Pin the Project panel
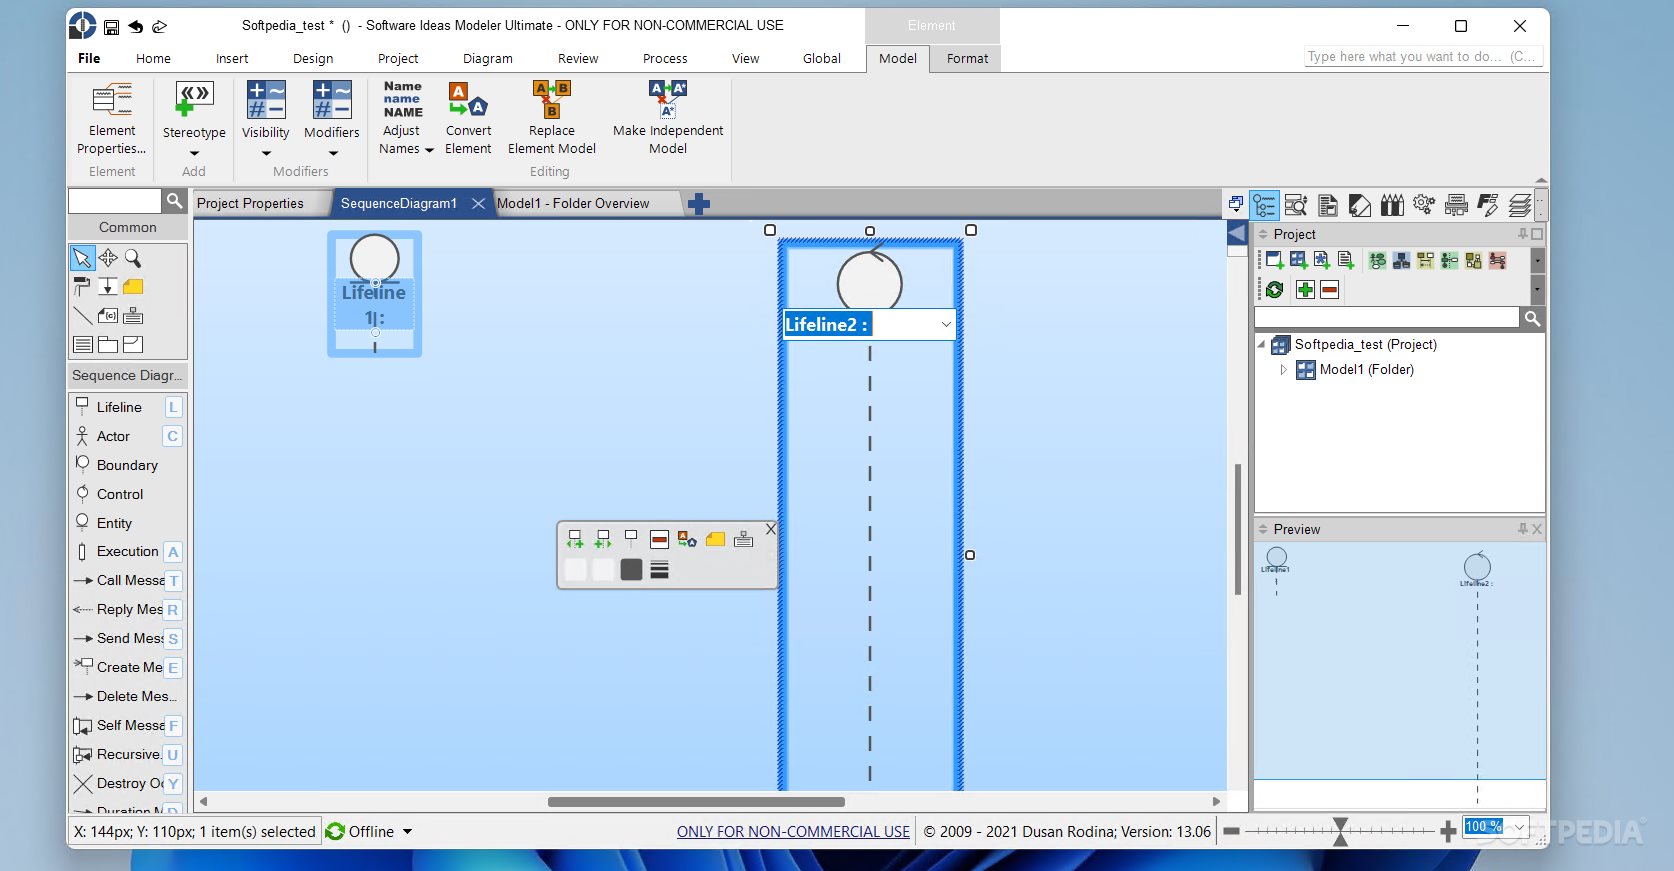Image resolution: width=1674 pixels, height=871 pixels. [x=1522, y=234]
